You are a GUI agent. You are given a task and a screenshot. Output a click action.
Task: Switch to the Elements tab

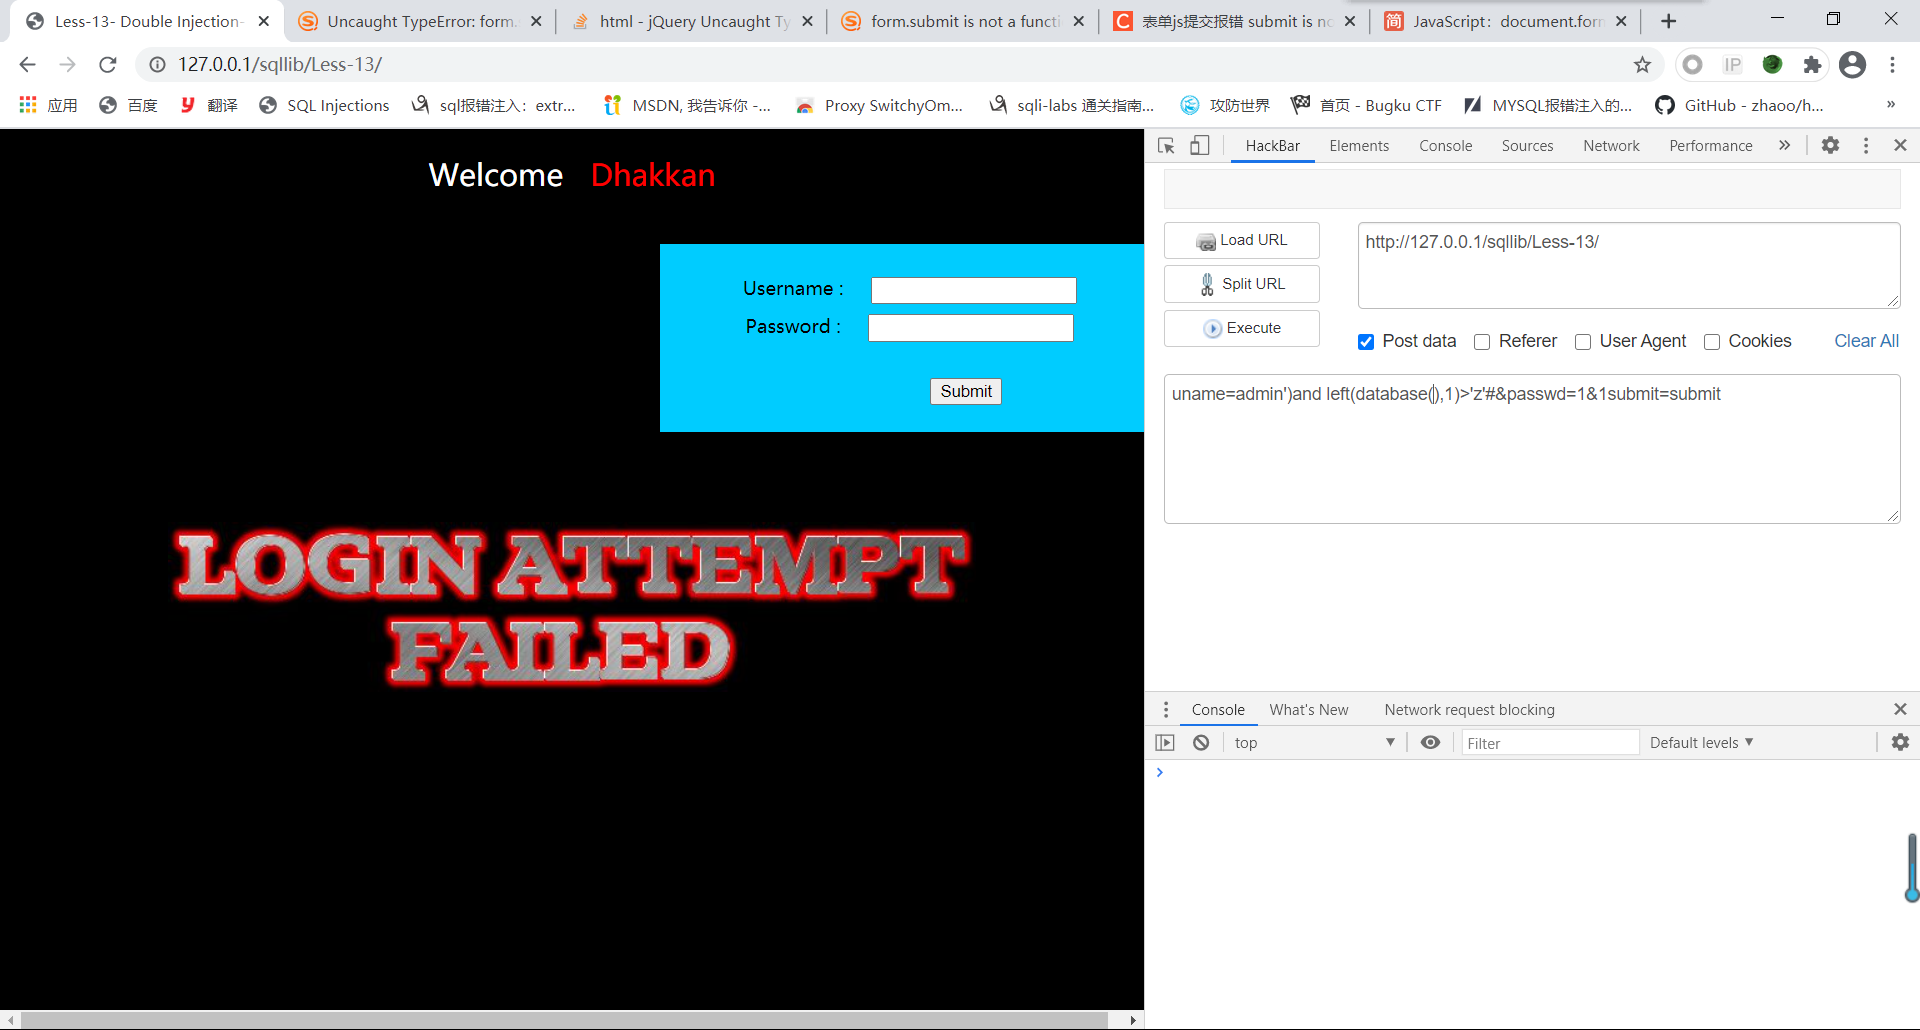click(1359, 146)
